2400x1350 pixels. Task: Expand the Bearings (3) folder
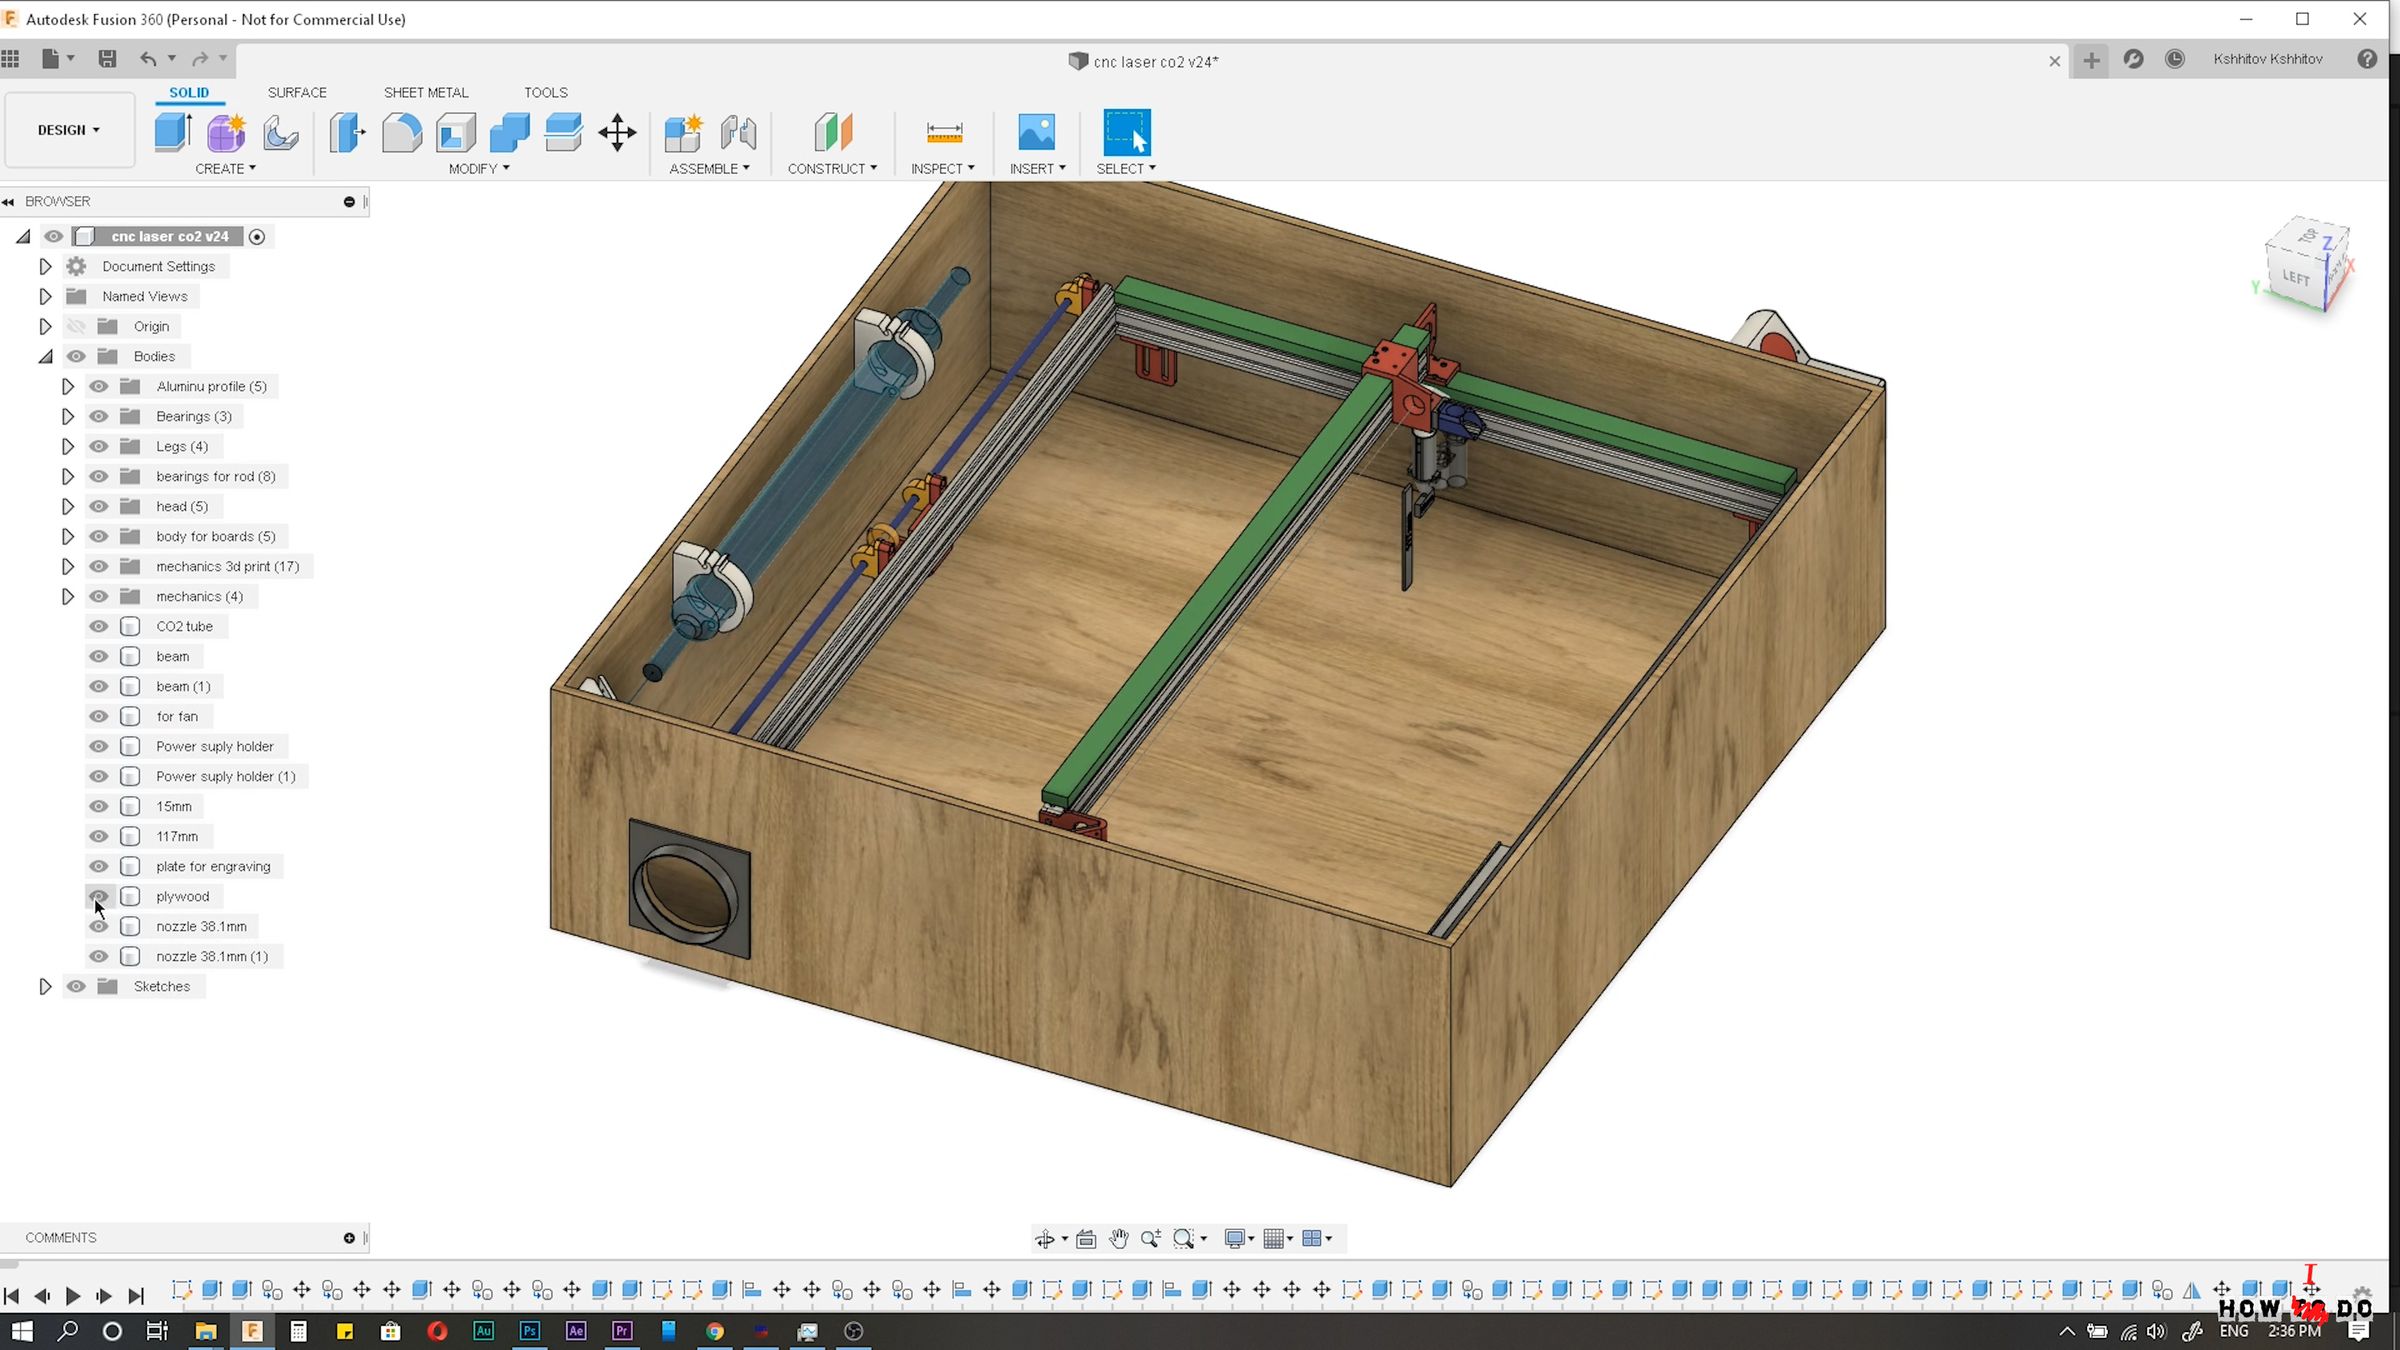click(x=68, y=416)
